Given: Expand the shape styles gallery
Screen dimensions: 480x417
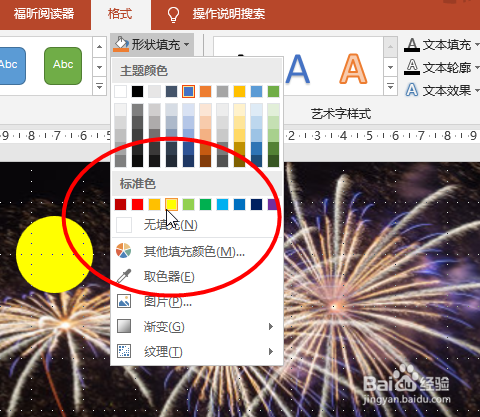Looking at the screenshot, I should coord(99,87).
